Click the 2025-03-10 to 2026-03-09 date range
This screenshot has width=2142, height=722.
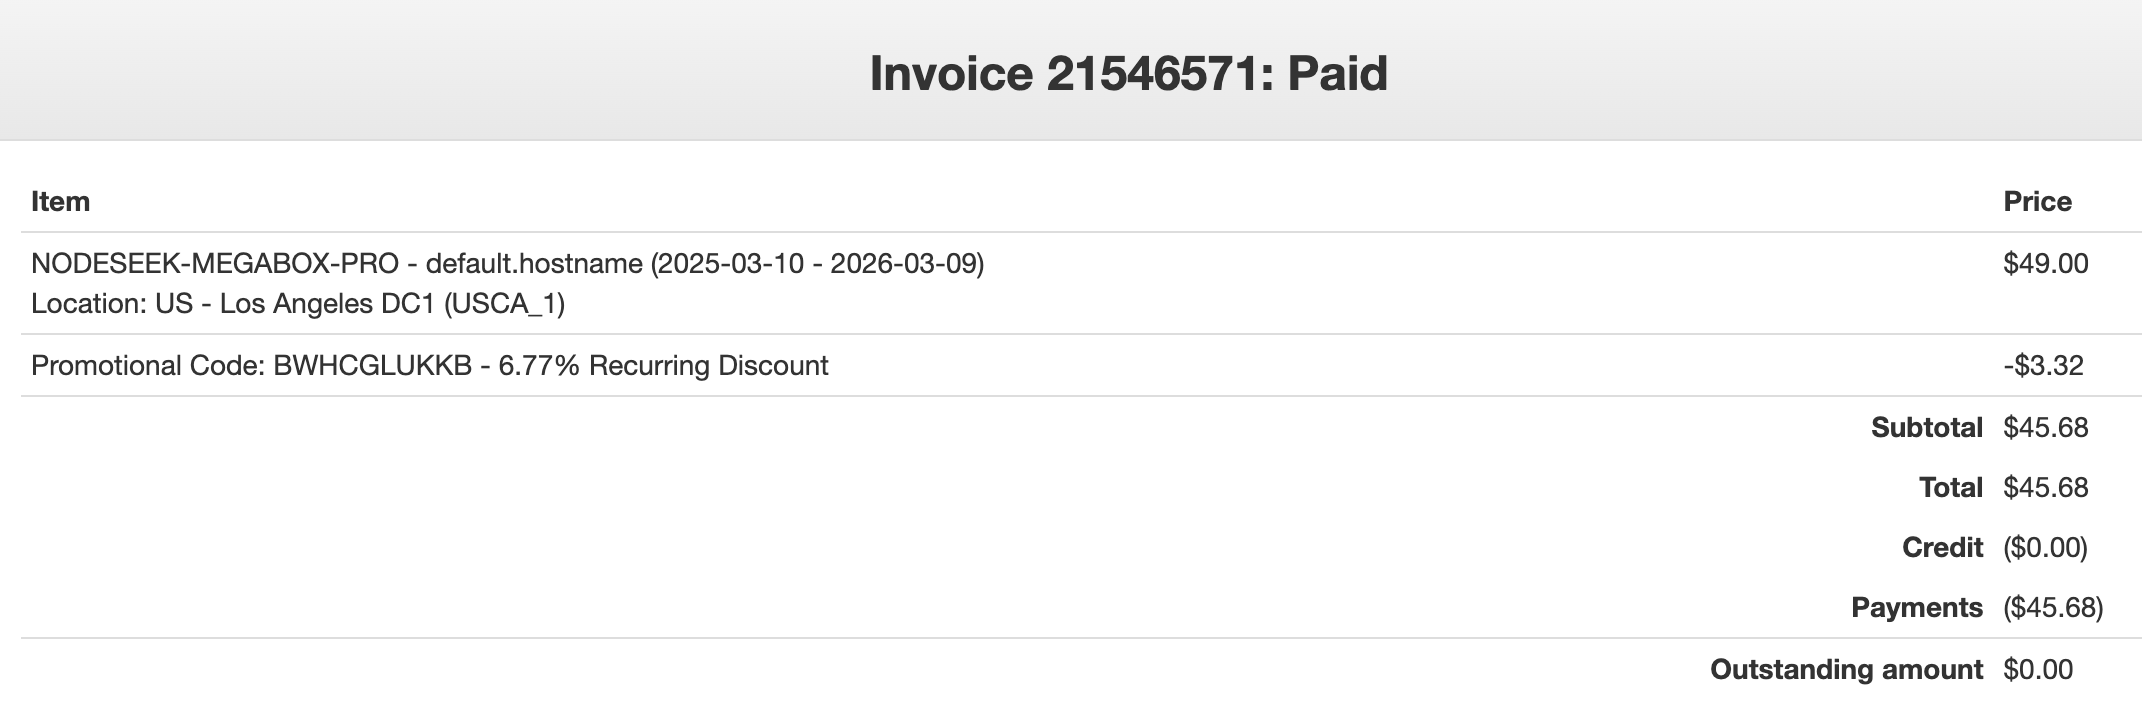[x=817, y=263]
